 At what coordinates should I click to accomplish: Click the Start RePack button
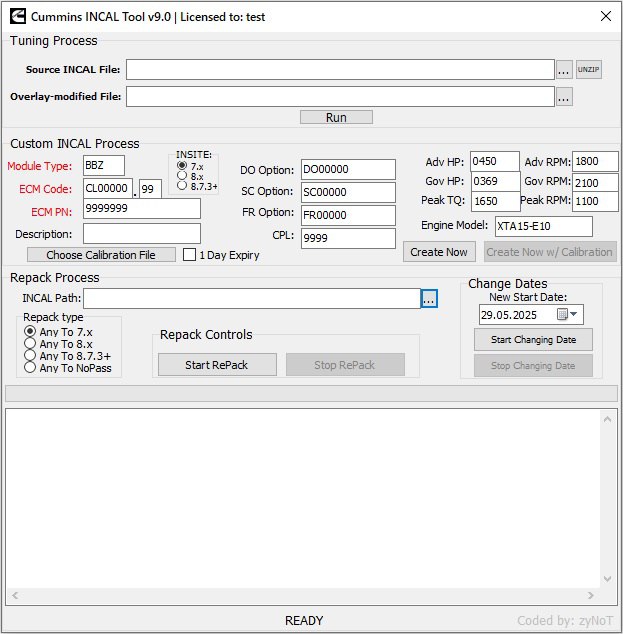(217, 365)
